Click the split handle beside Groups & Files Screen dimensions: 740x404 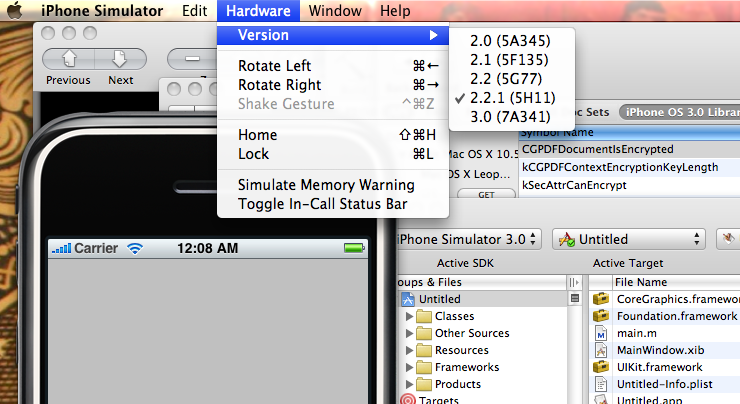[x=574, y=282]
